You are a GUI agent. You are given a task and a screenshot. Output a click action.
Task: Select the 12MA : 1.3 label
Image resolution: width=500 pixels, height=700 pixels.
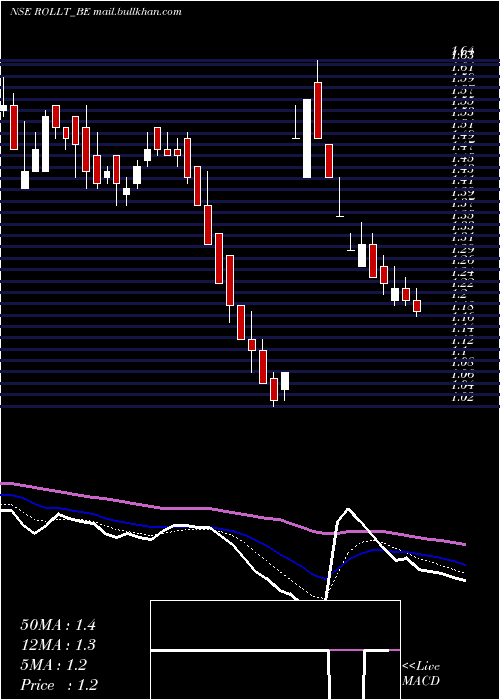point(58,645)
